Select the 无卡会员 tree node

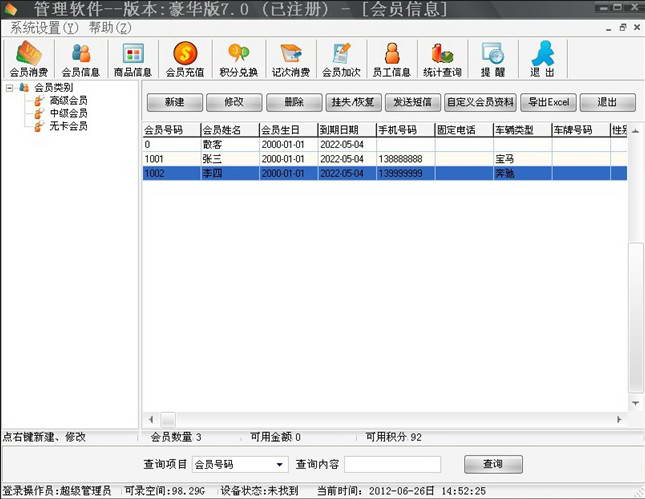tap(68, 125)
